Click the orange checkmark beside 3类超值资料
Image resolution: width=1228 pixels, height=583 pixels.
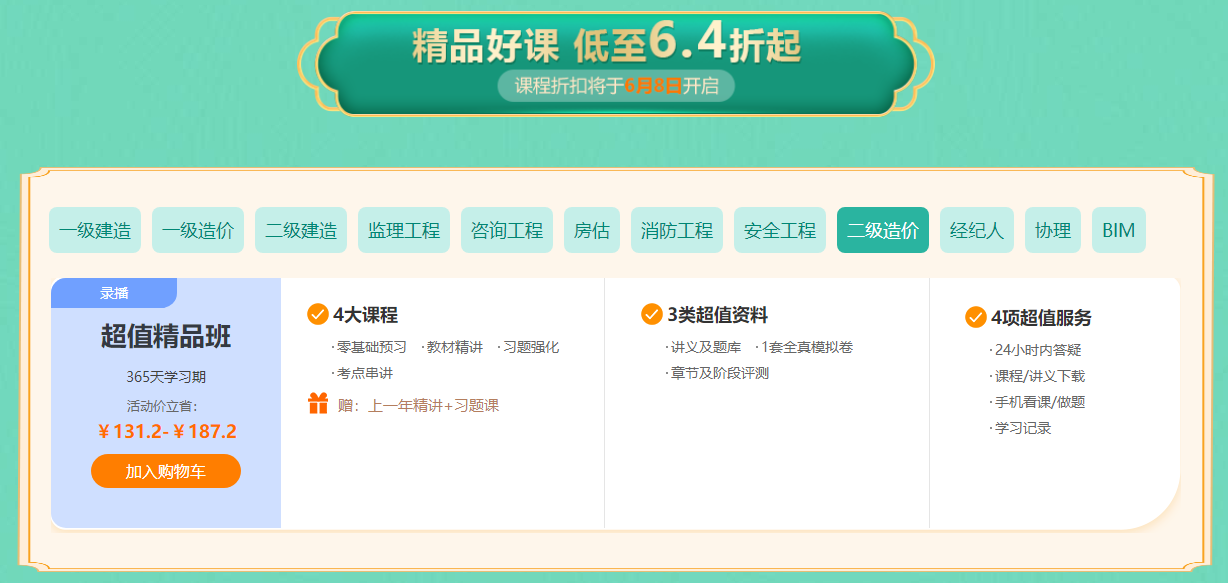pos(652,315)
